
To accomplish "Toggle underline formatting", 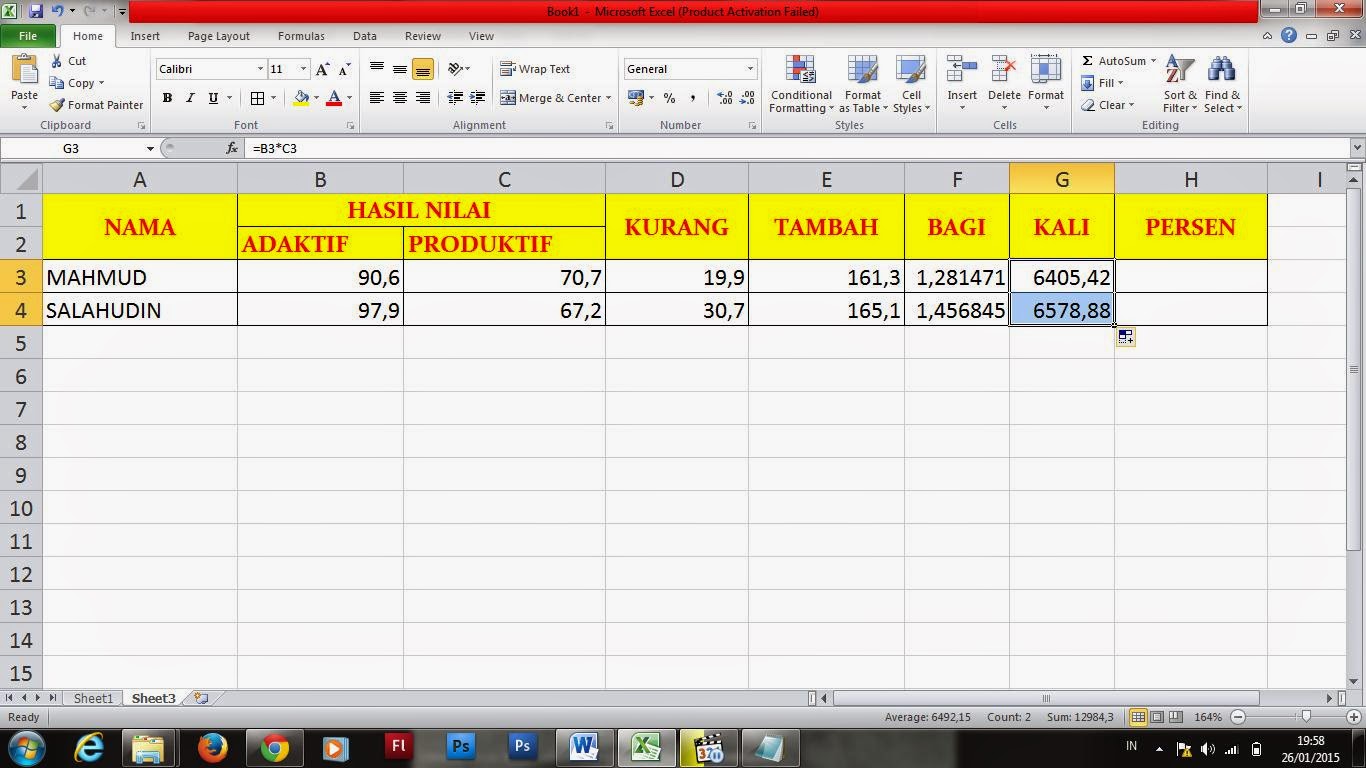I will click(210, 98).
